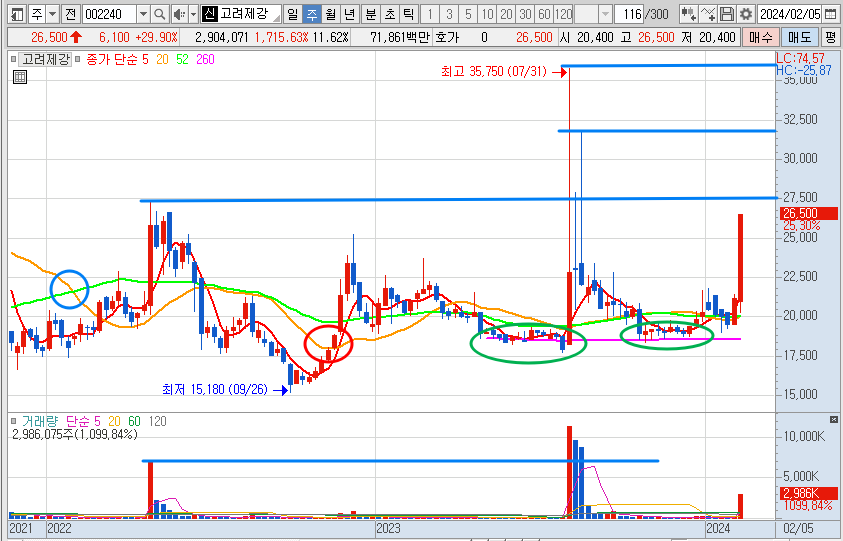Open the blank interval combo box dropdown
Image resolution: width=843 pixels, height=541 pixels.
click(605, 14)
